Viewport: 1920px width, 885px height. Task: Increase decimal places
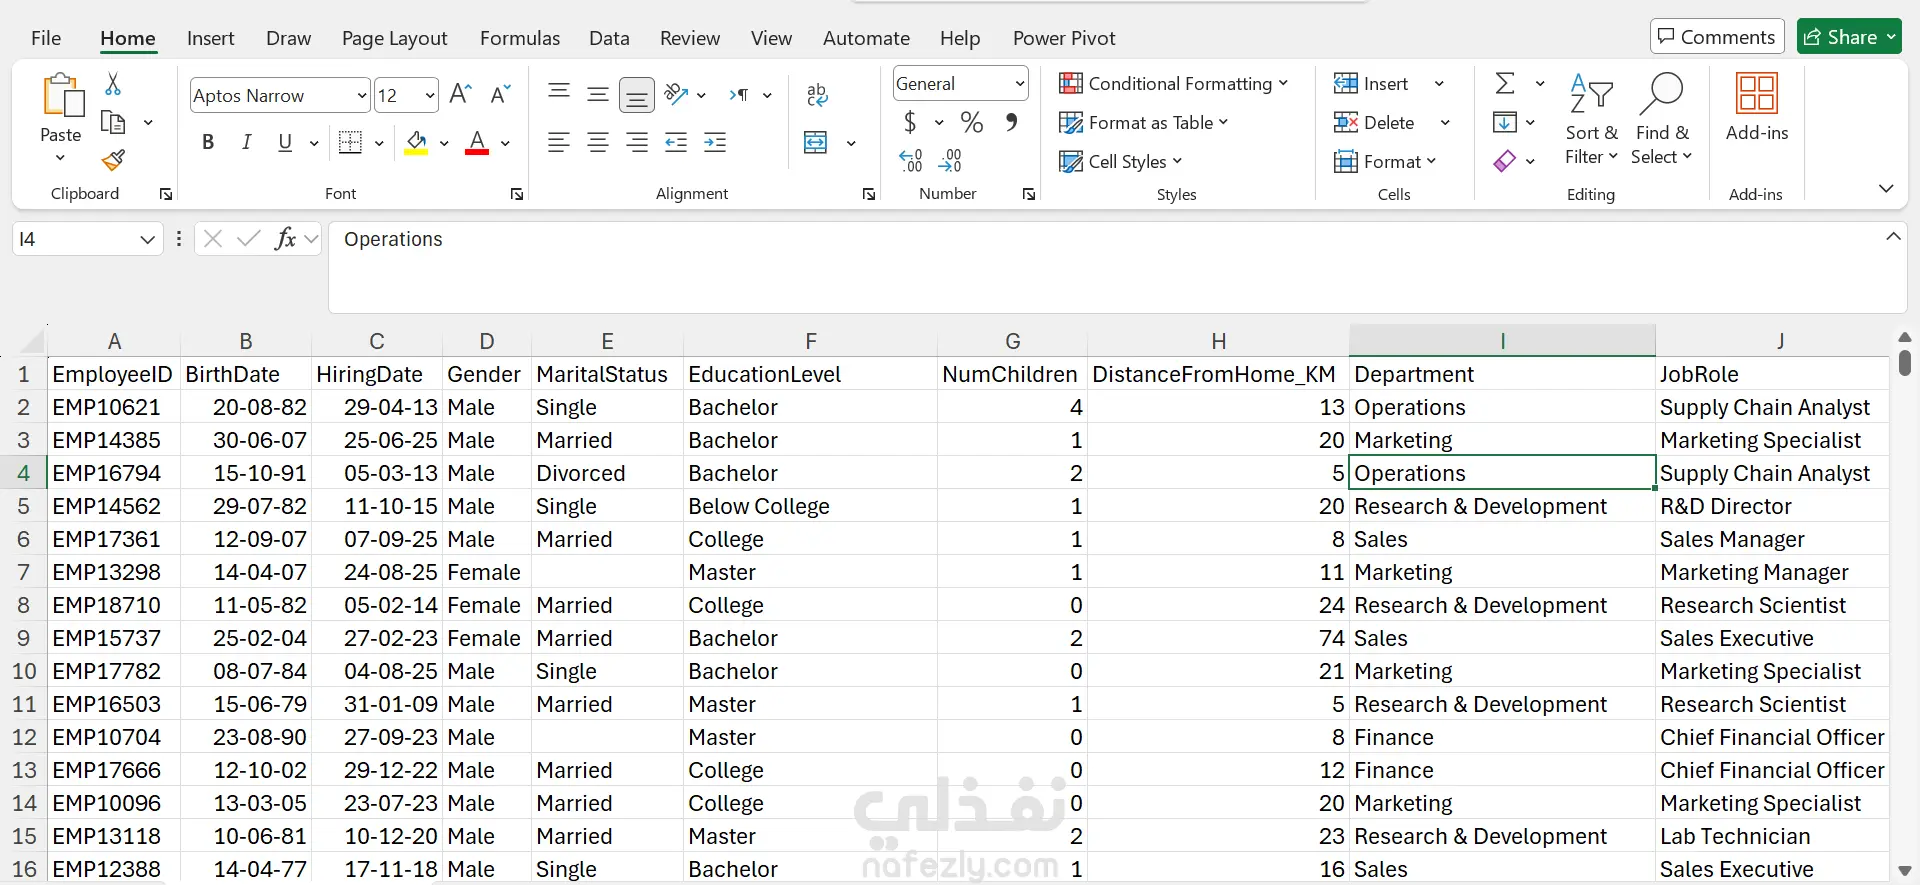[911, 161]
